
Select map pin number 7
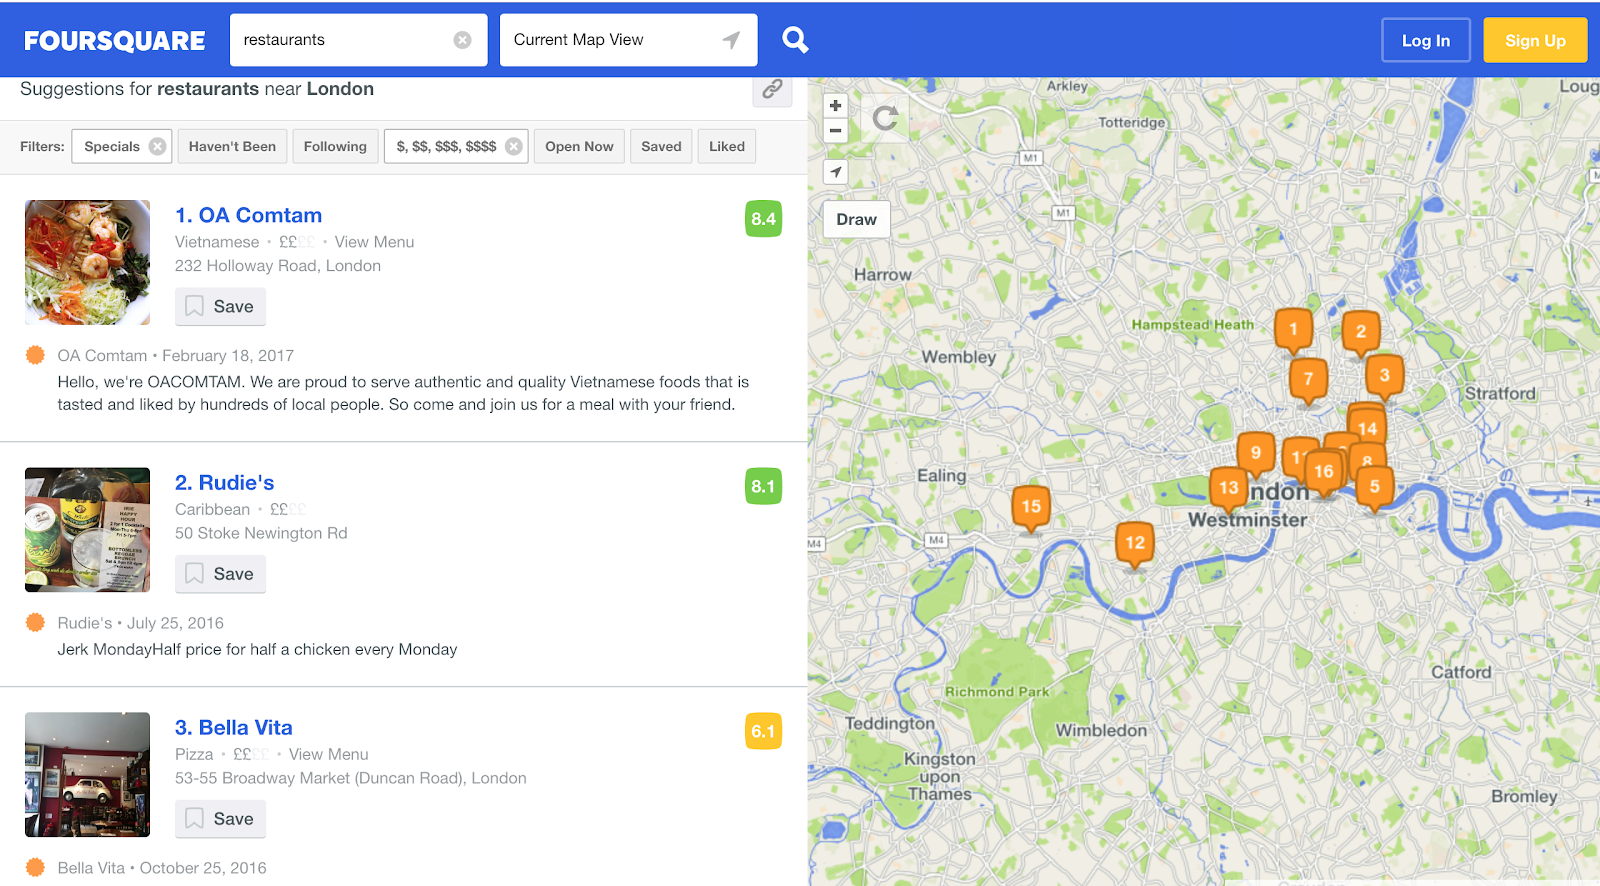pos(1308,381)
